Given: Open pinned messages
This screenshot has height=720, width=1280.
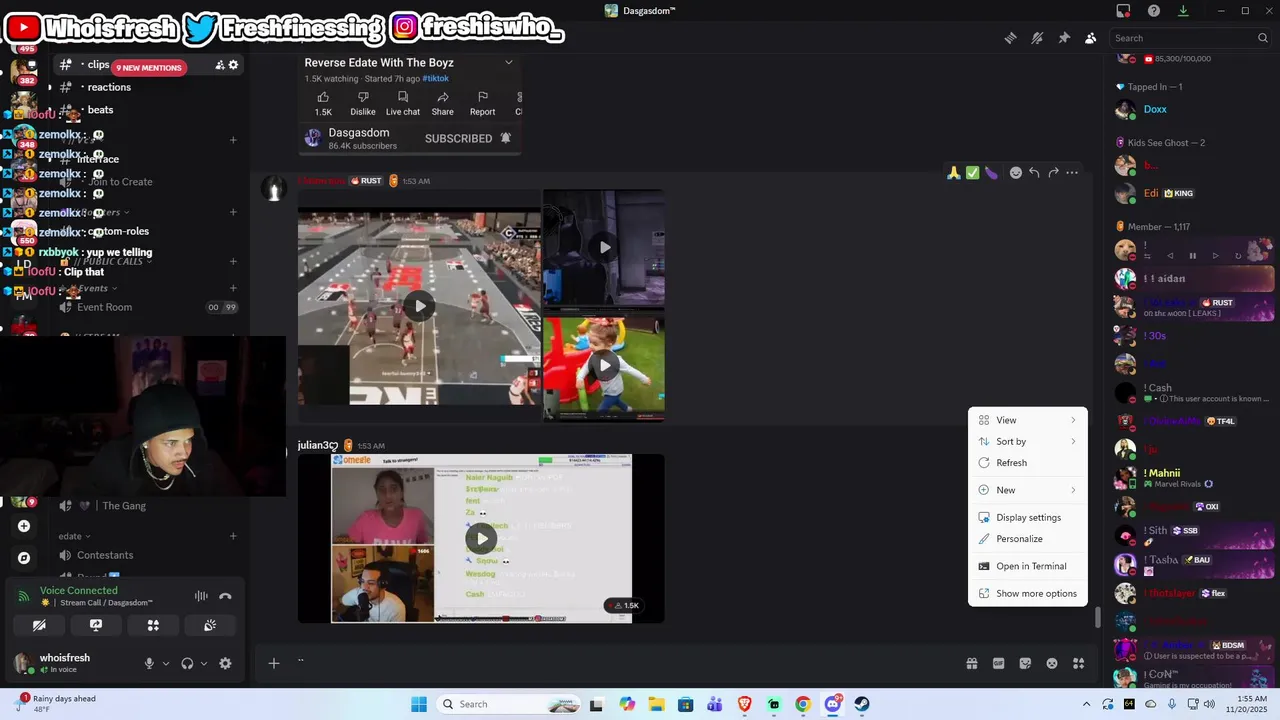Looking at the screenshot, I should click(1064, 38).
